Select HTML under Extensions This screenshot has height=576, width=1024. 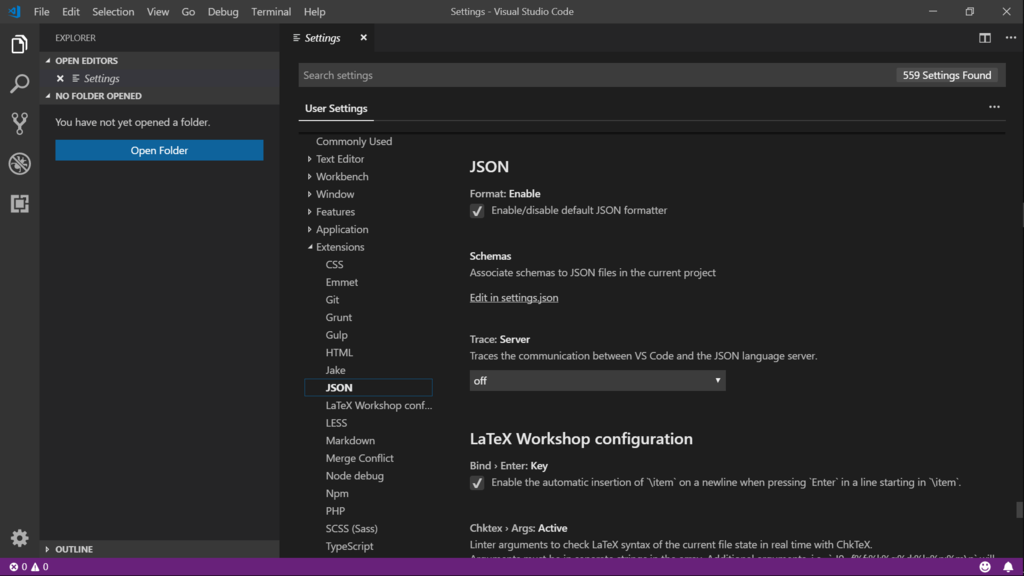tap(339, 353)
